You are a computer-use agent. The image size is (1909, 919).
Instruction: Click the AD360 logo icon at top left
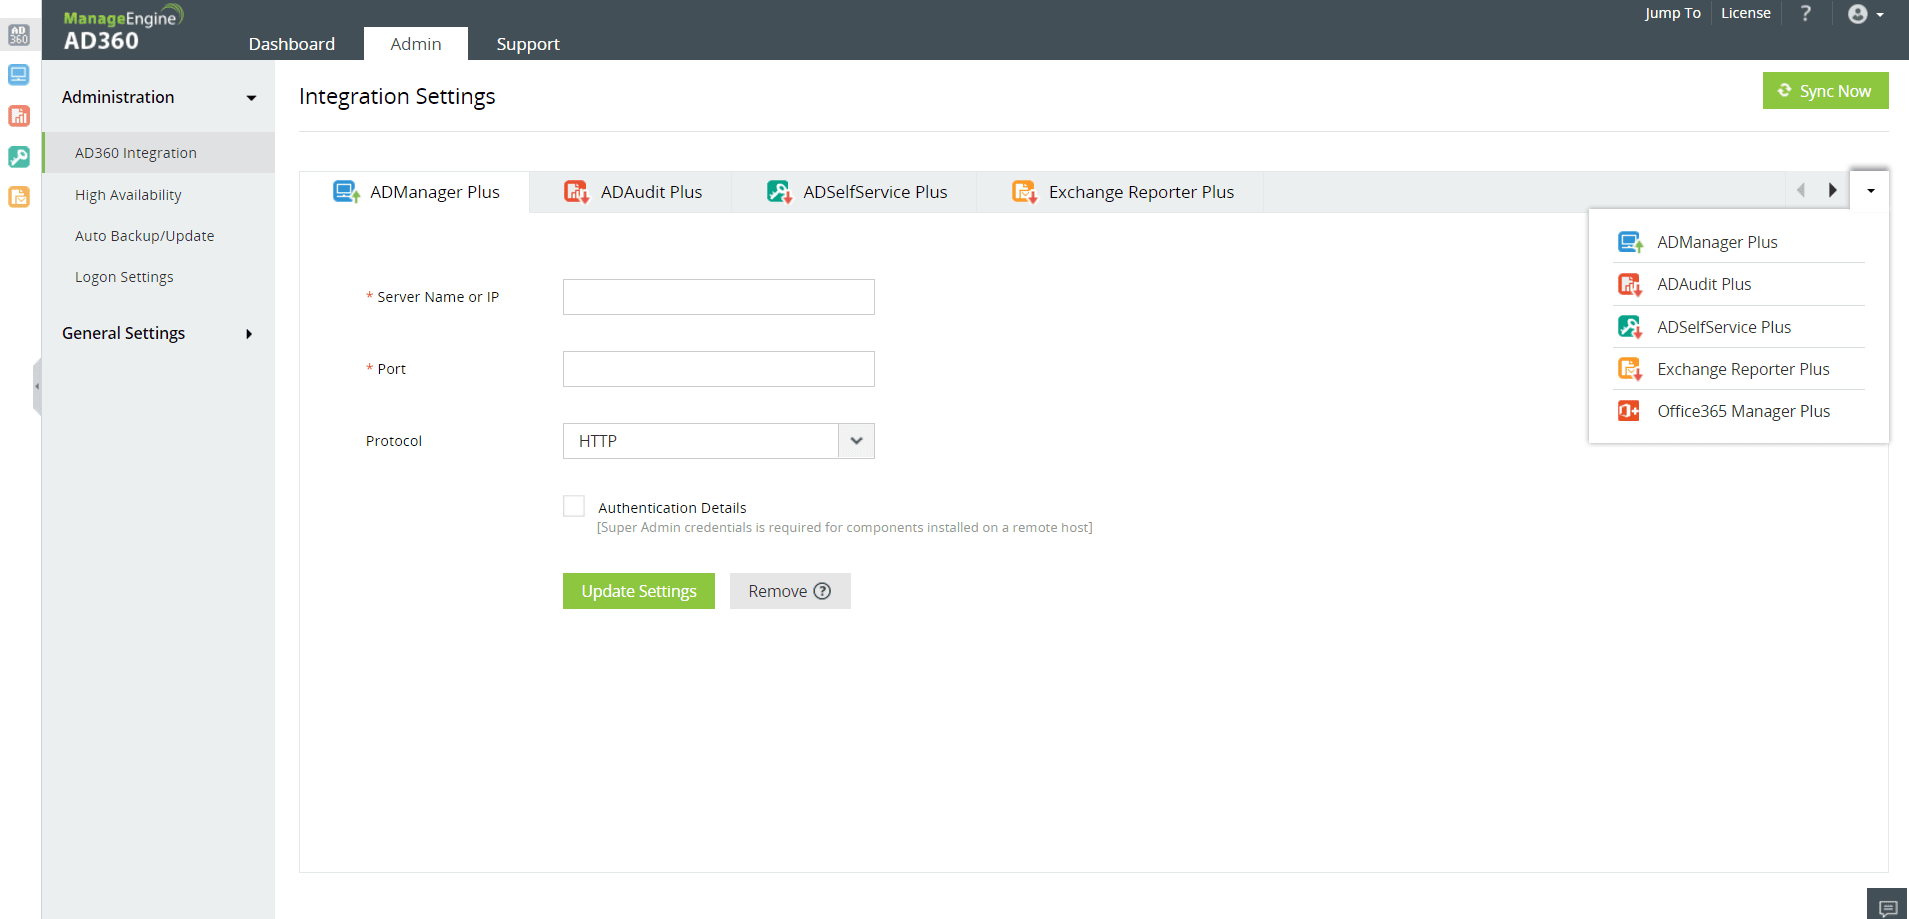[19, 33]
